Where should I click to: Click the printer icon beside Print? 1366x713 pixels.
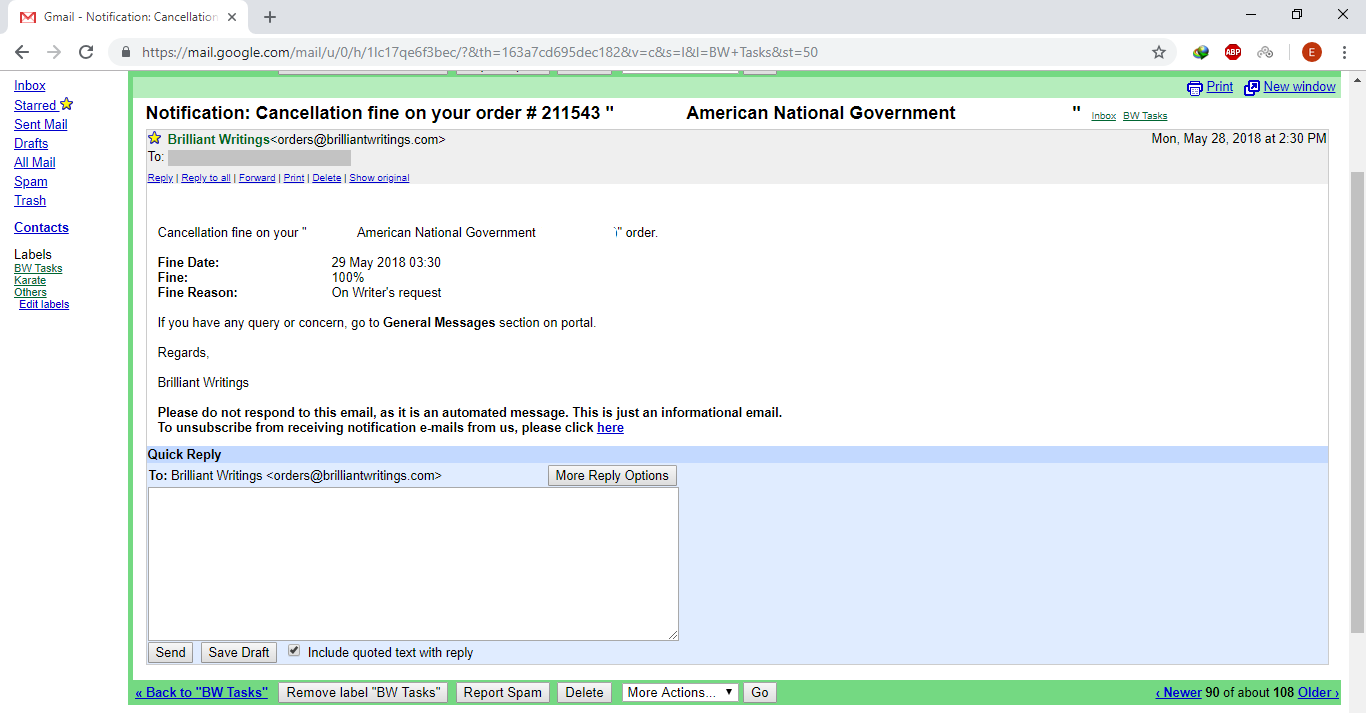(1195, 88)
